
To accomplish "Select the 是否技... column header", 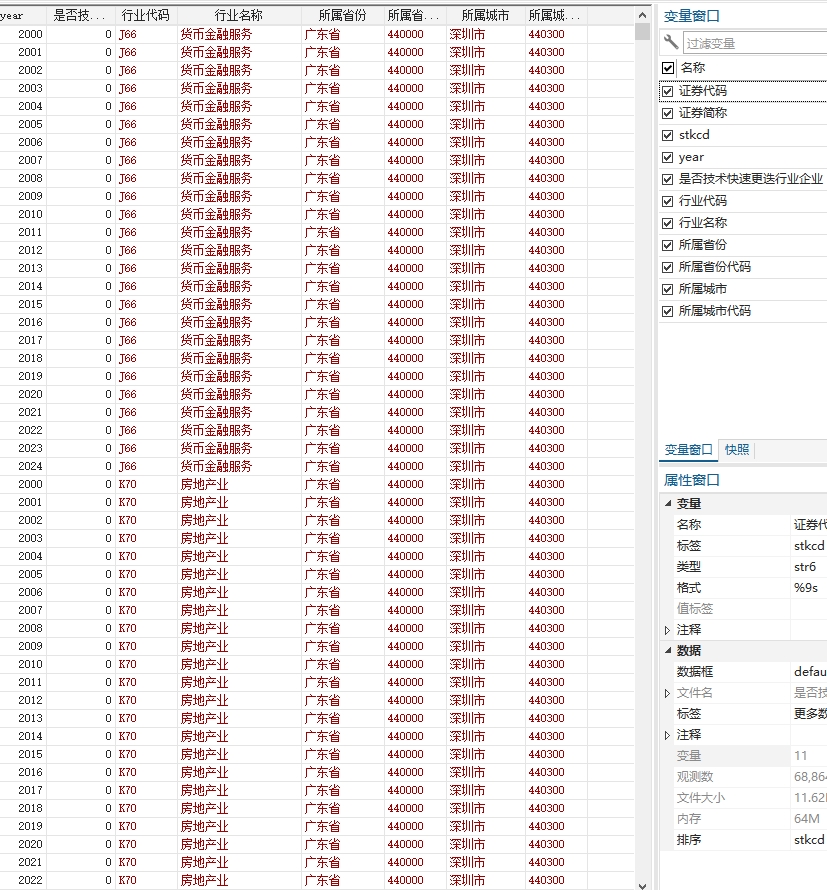I will click(x=79, y=16).
